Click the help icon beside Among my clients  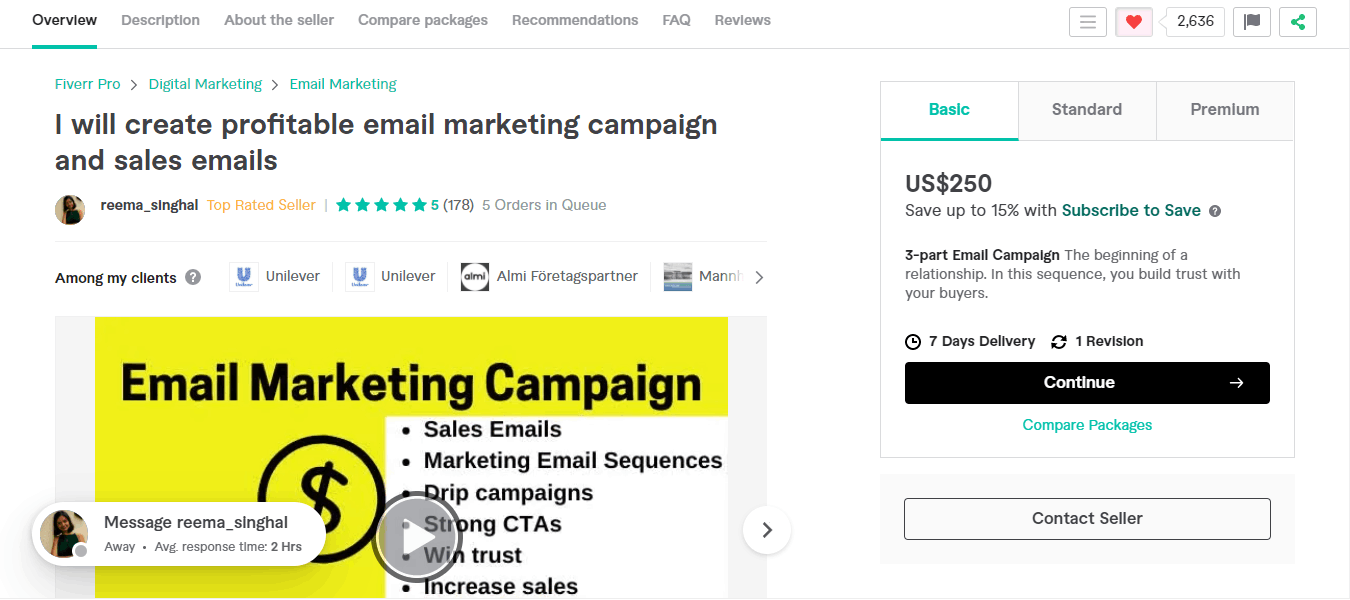tap(193, 277)
